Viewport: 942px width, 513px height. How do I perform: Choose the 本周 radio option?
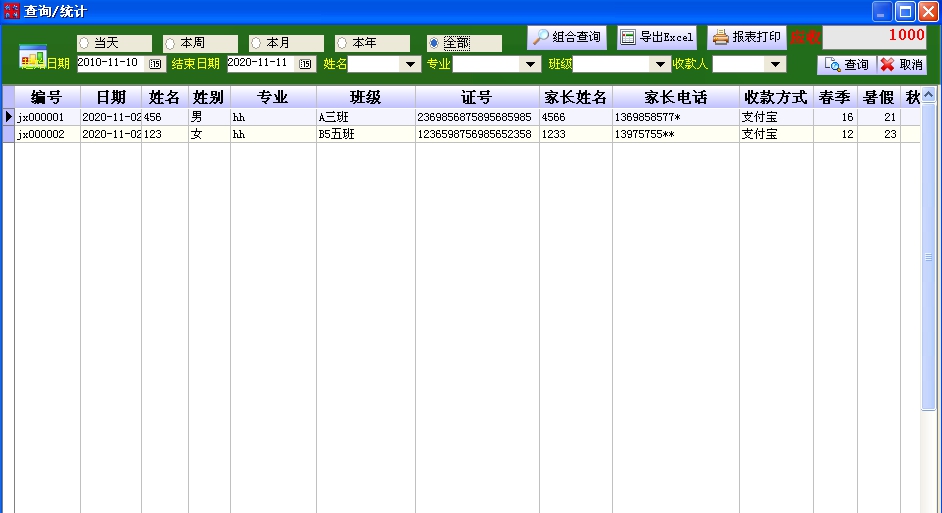[x=170, y=44]
